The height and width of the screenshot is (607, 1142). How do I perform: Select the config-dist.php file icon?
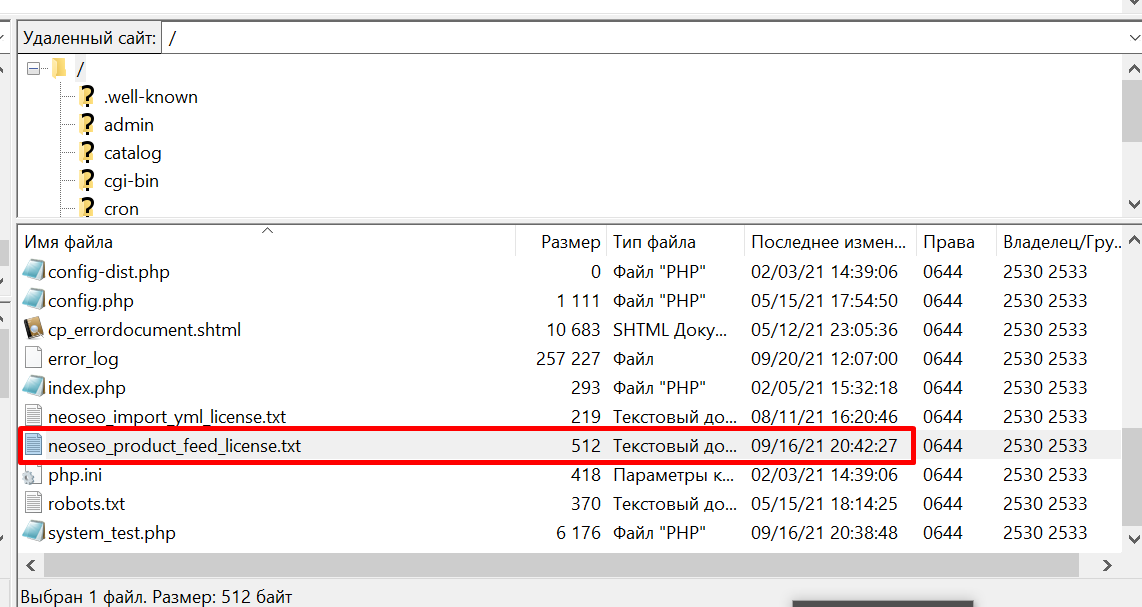(x=34, y=271)
